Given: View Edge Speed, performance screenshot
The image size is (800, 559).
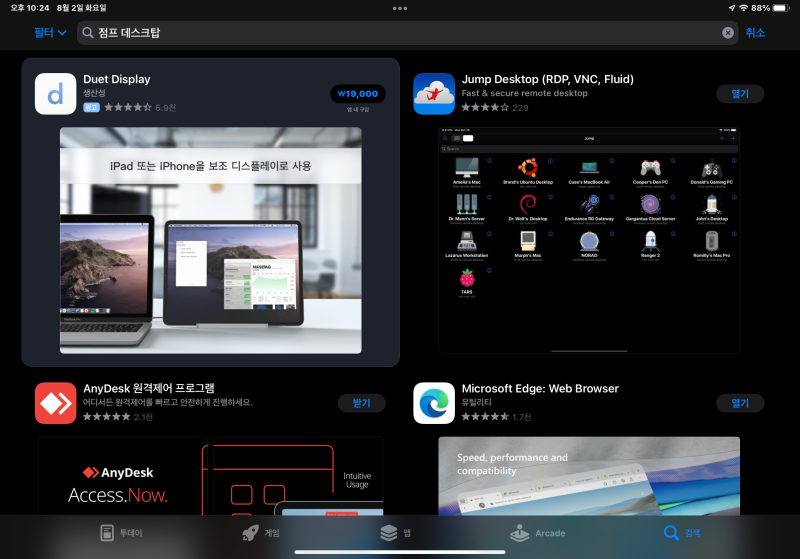Looking at the screenshot, I should tap(589, 476).
